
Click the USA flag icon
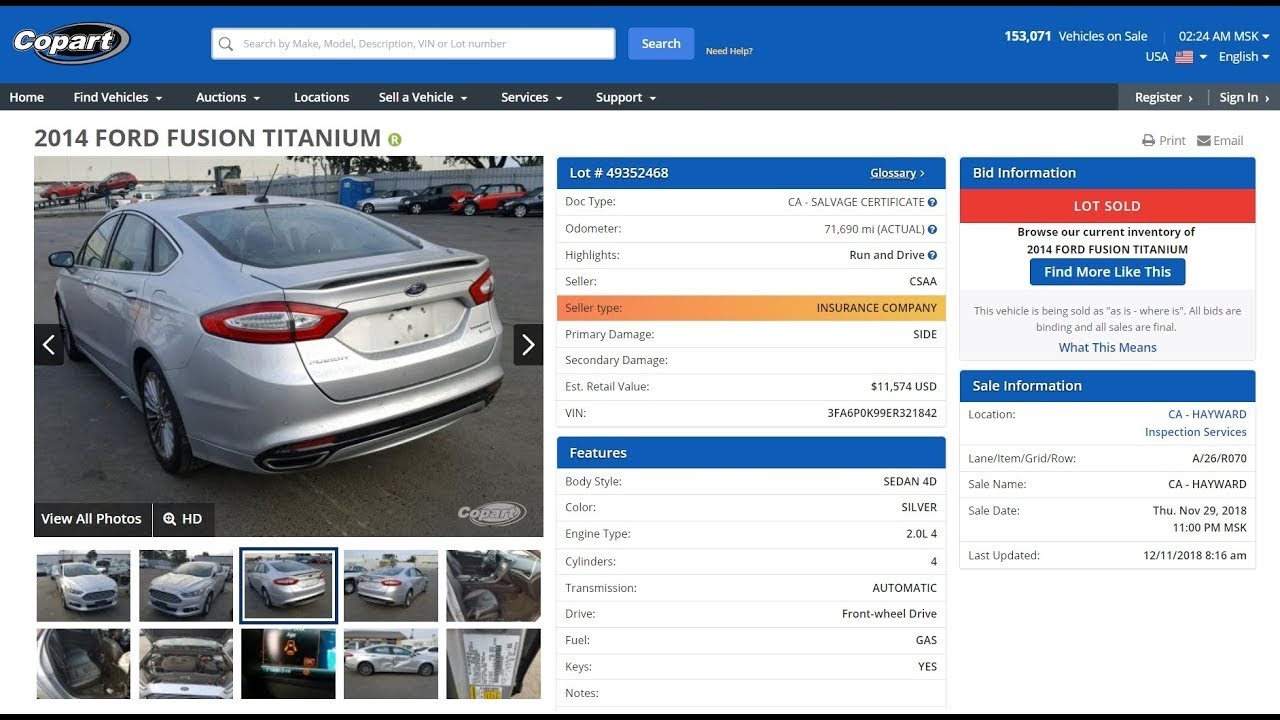1184,57
